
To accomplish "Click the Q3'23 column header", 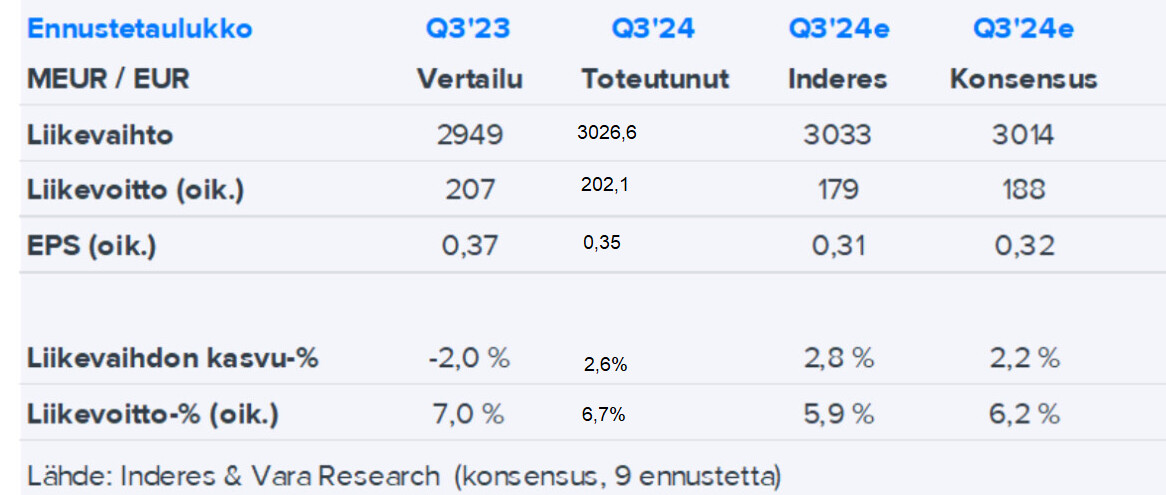I will coord(468,29).
